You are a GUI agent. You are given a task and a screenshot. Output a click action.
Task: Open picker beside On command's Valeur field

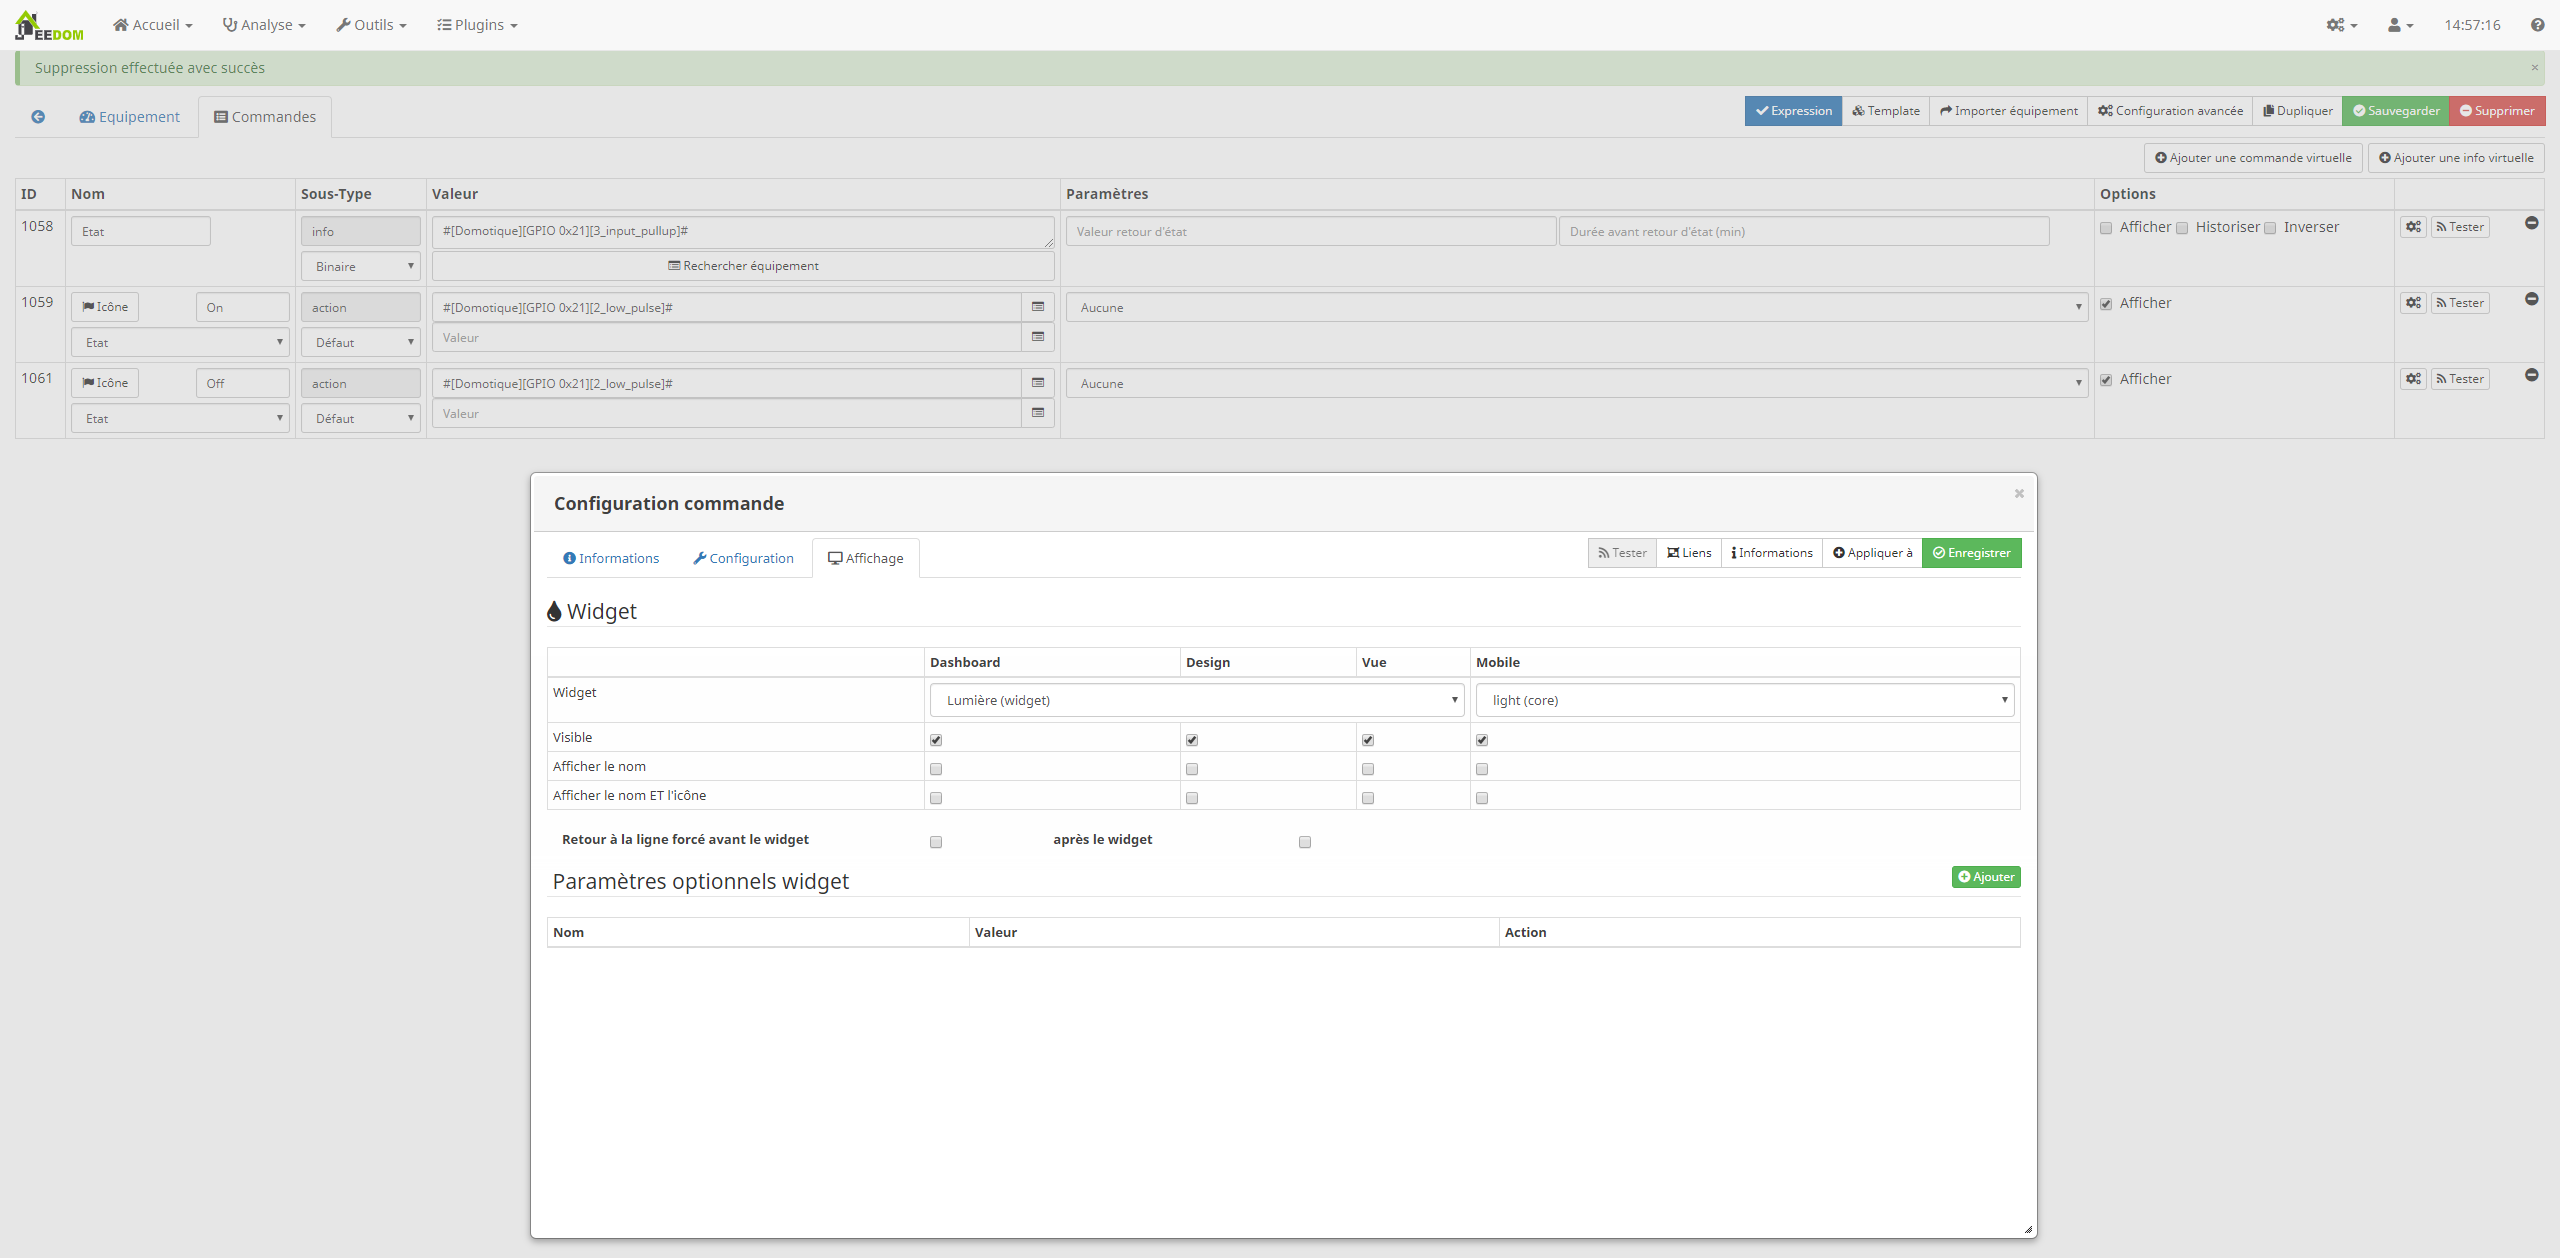click(1038, 337)
